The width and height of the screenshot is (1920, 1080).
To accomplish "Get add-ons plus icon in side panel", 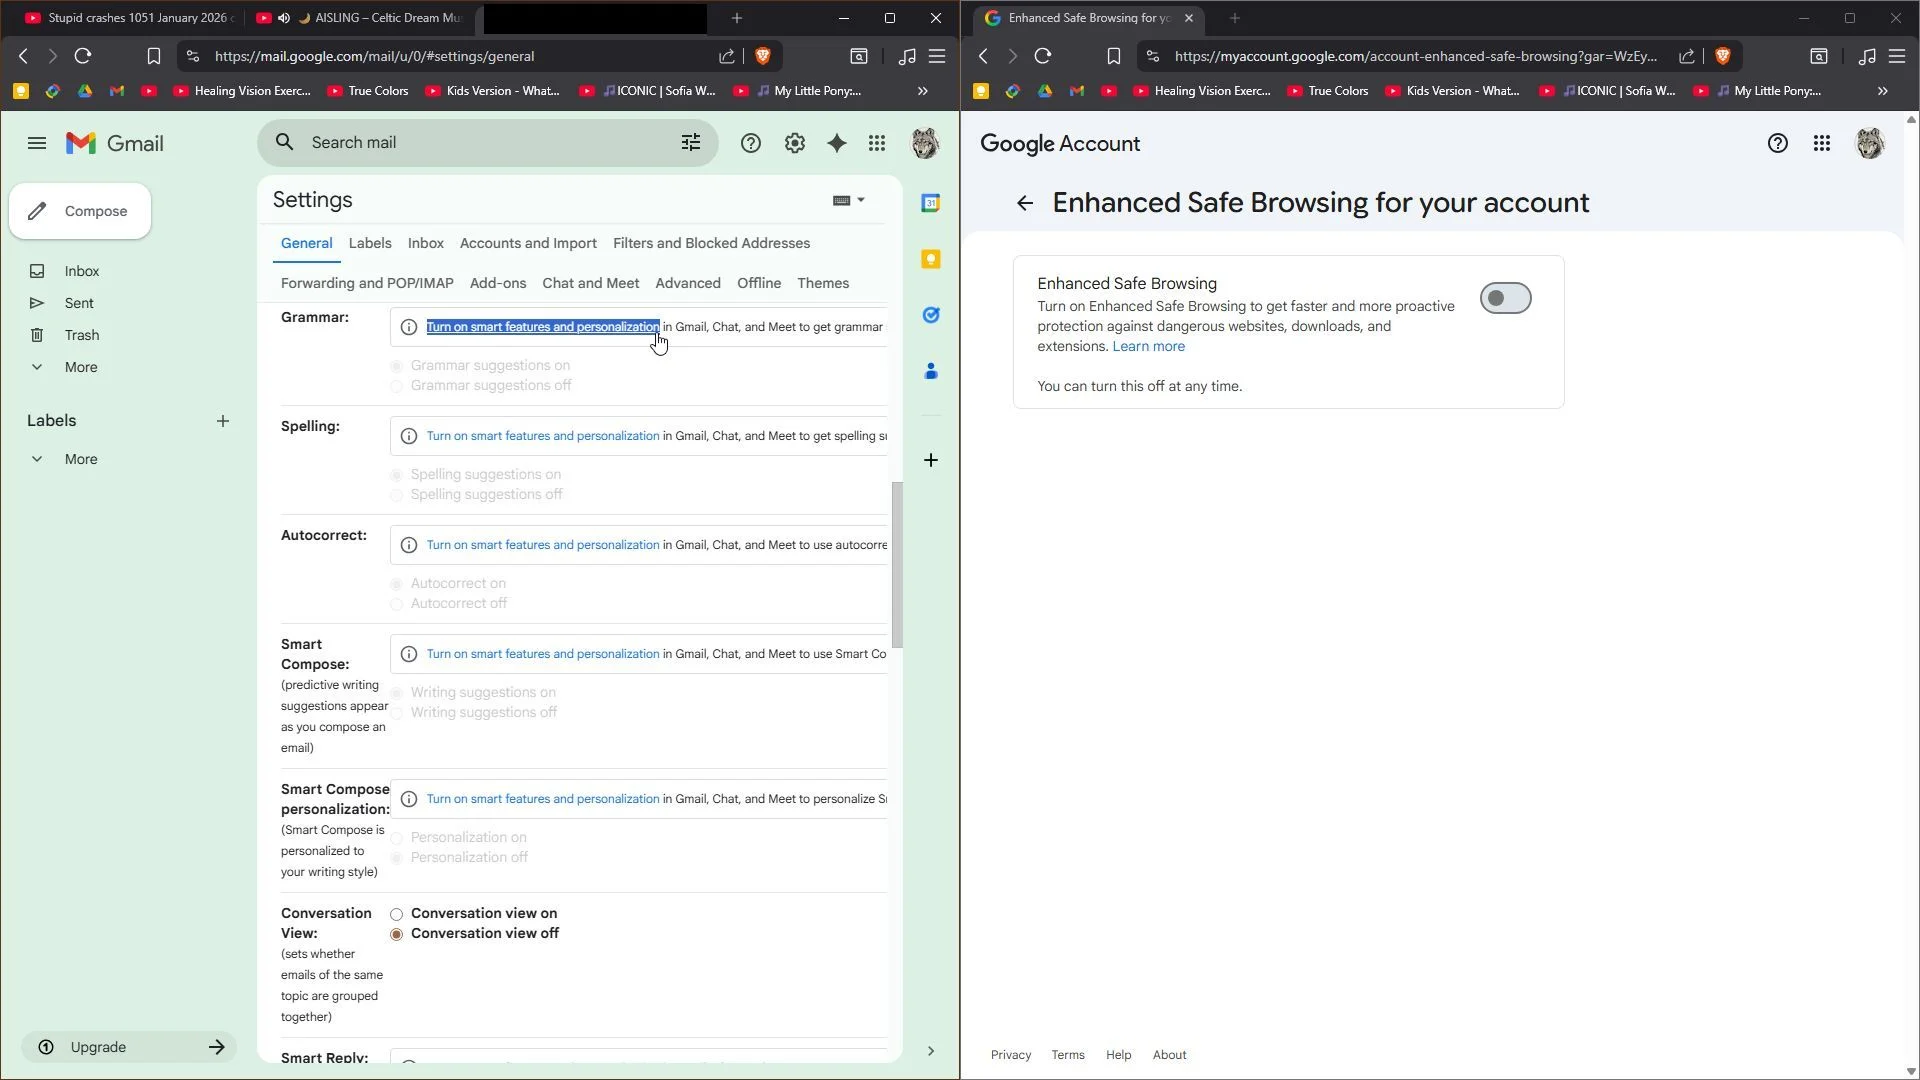I will coord(931,460).
